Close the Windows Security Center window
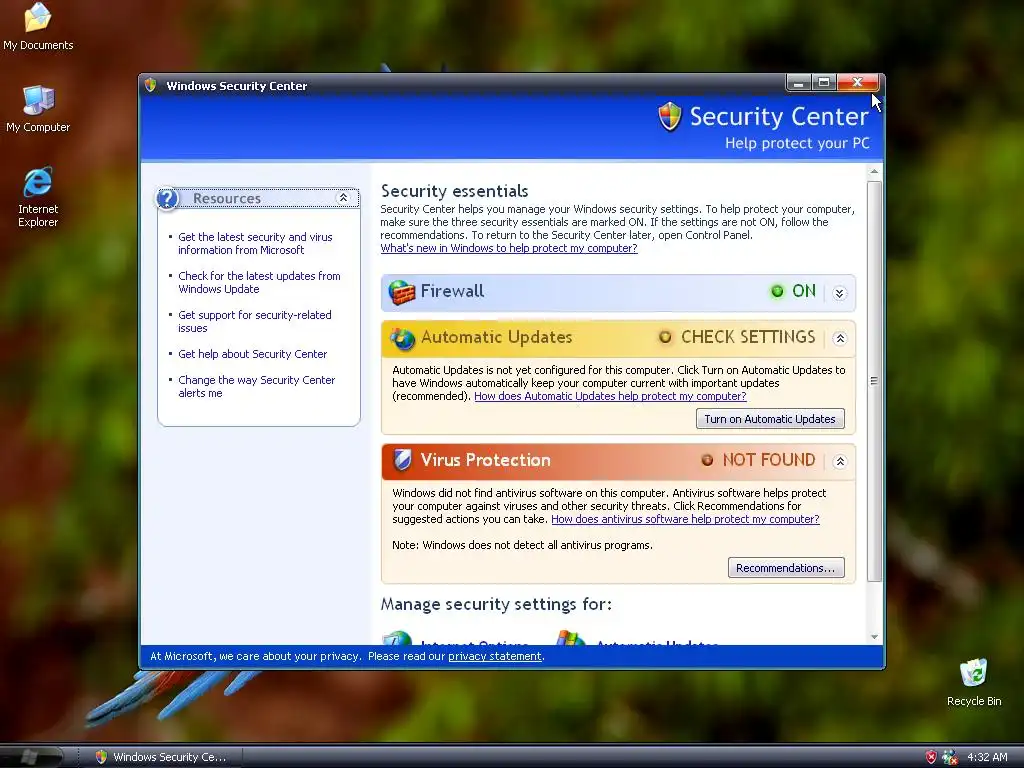The height and width of the screenshot is (768, 1024). coord(857,82)
